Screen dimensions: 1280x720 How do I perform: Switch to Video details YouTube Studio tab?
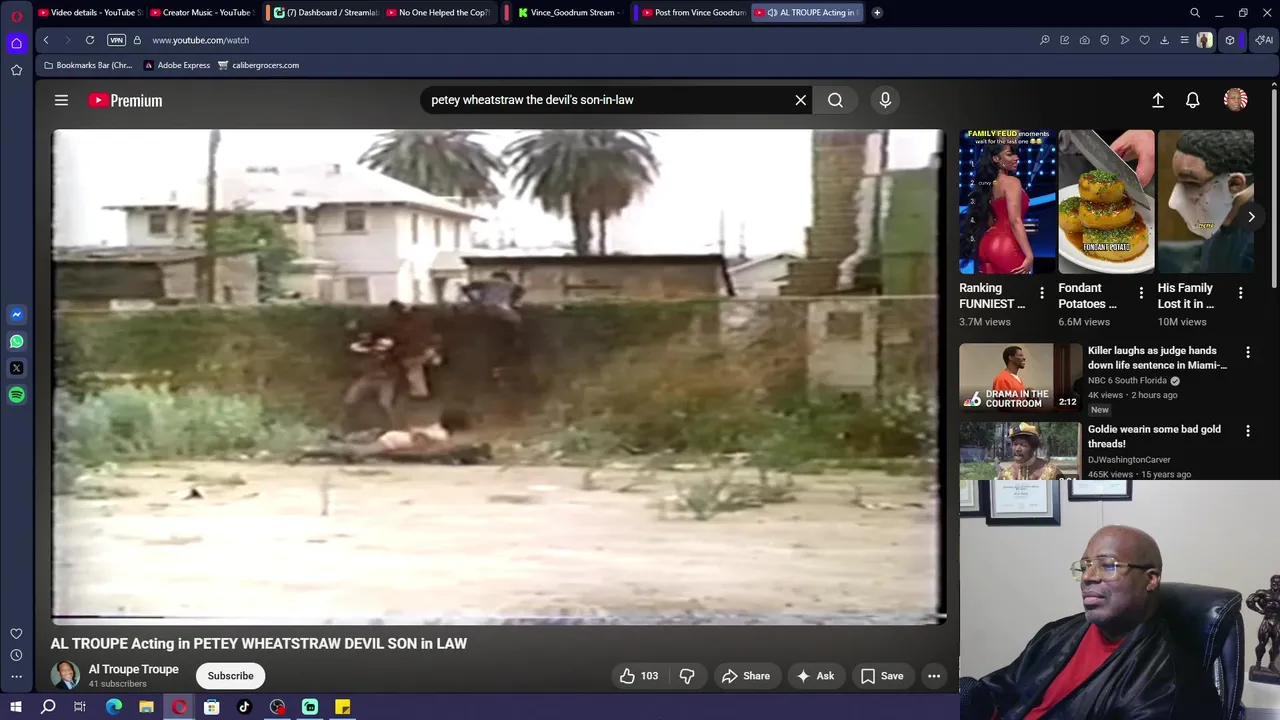coord(90,12)
